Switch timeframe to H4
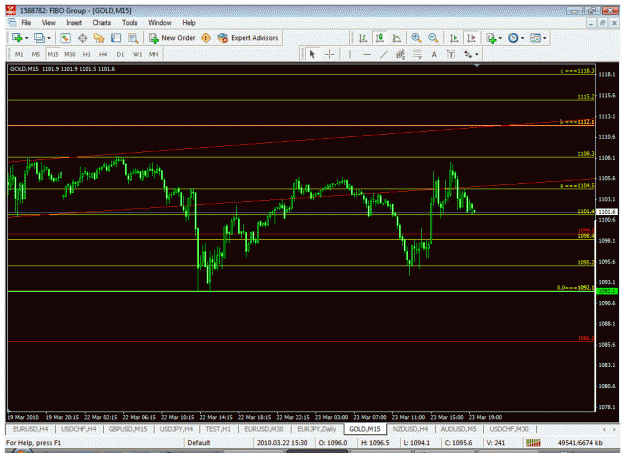Screen dimensions: 625x453 tap(103, 54)
